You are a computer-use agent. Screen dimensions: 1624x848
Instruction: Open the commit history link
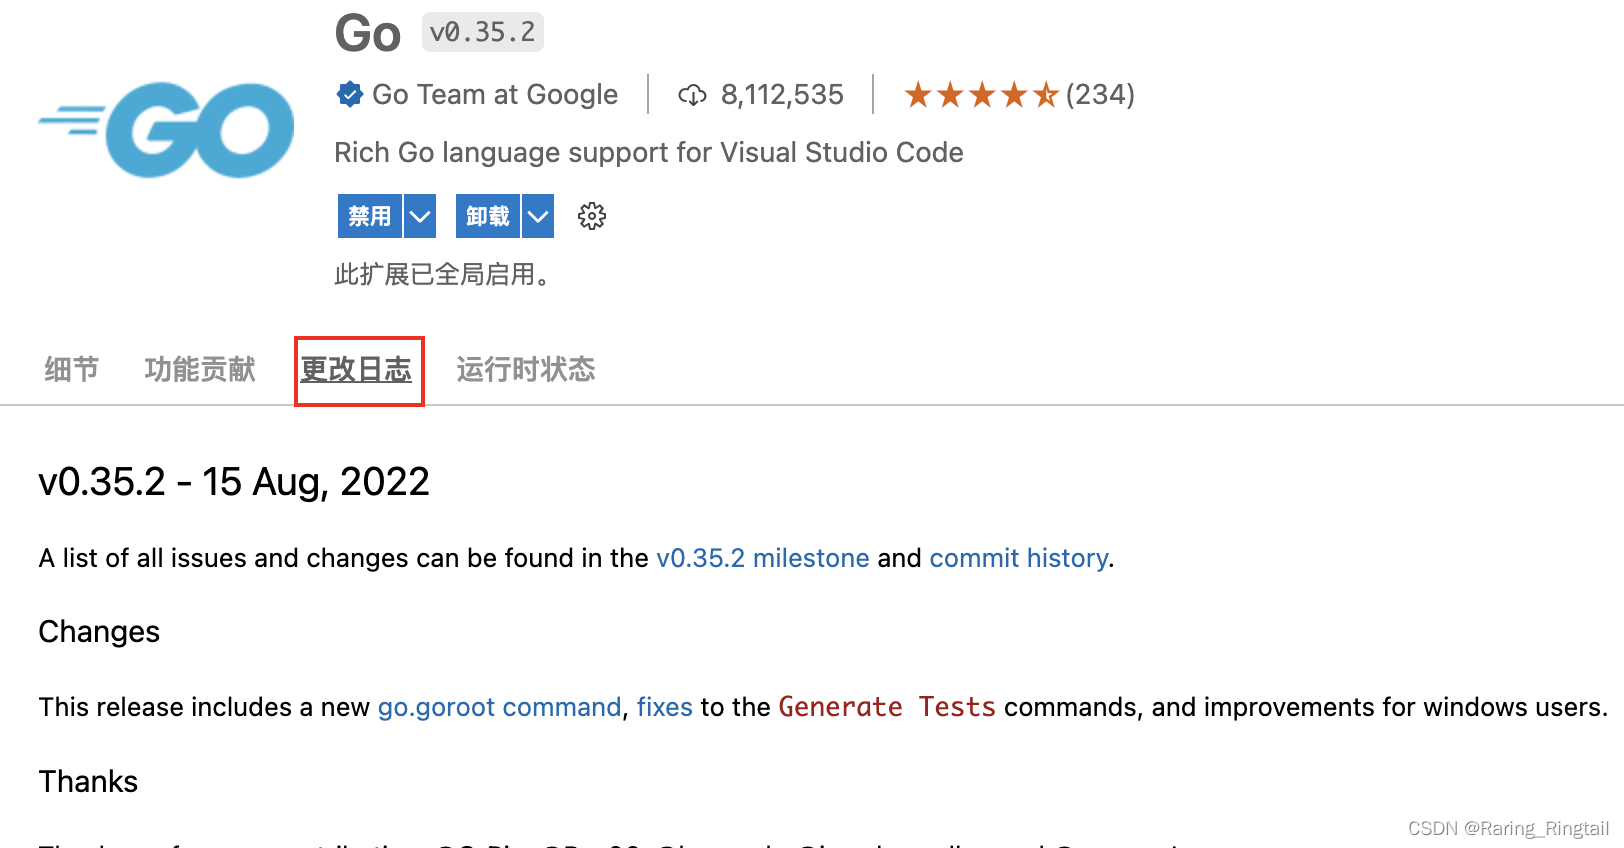tap(1019, 558)
